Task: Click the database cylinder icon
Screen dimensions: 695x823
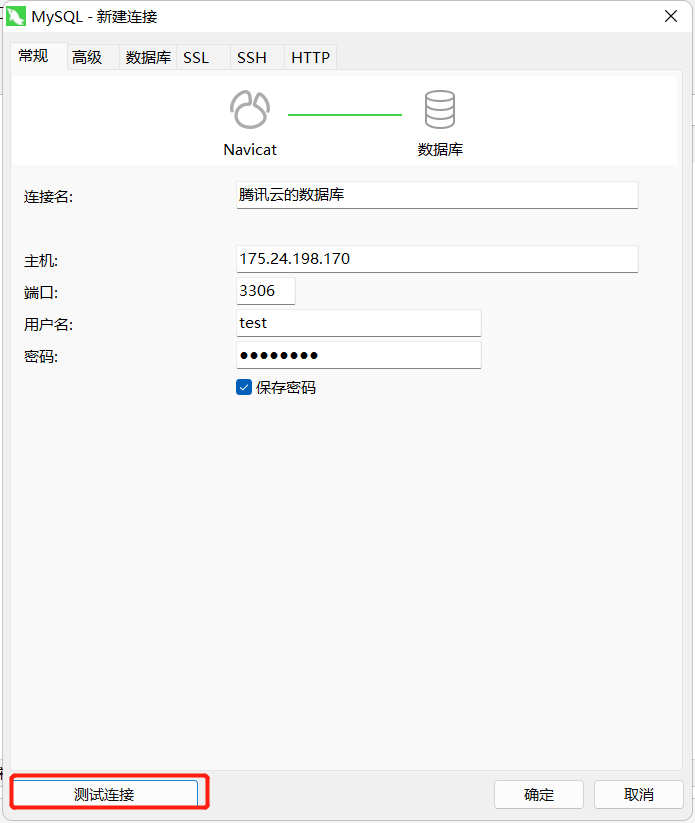Action: 439,109
